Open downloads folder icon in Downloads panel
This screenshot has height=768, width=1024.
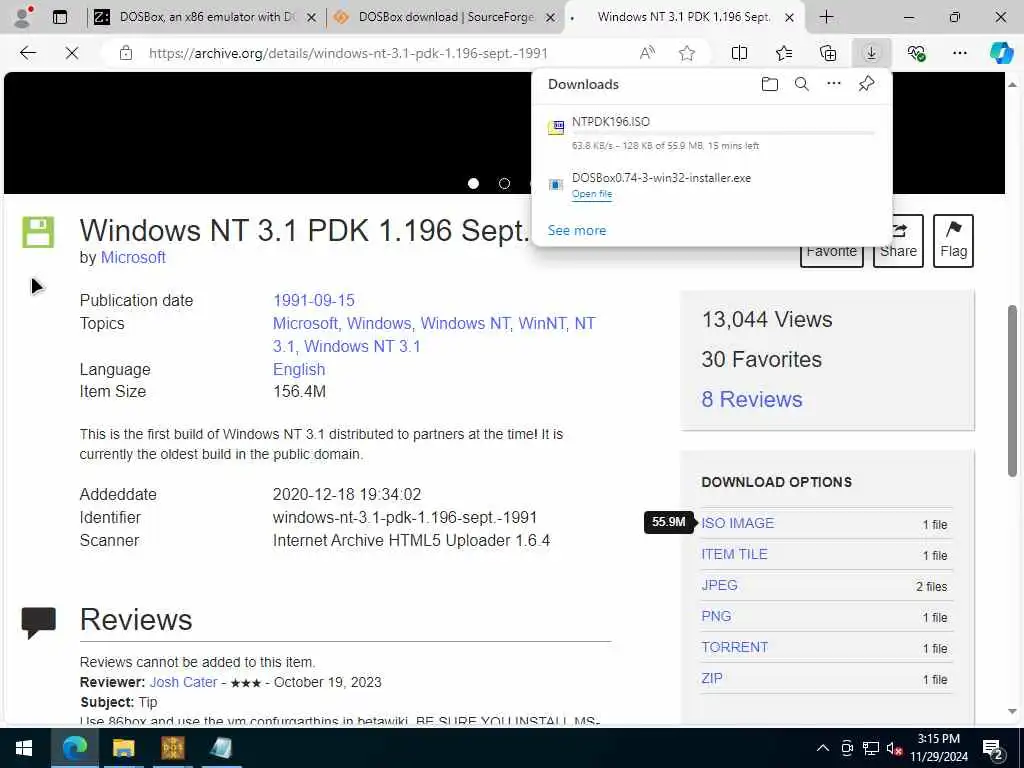[x=770, y=84]
